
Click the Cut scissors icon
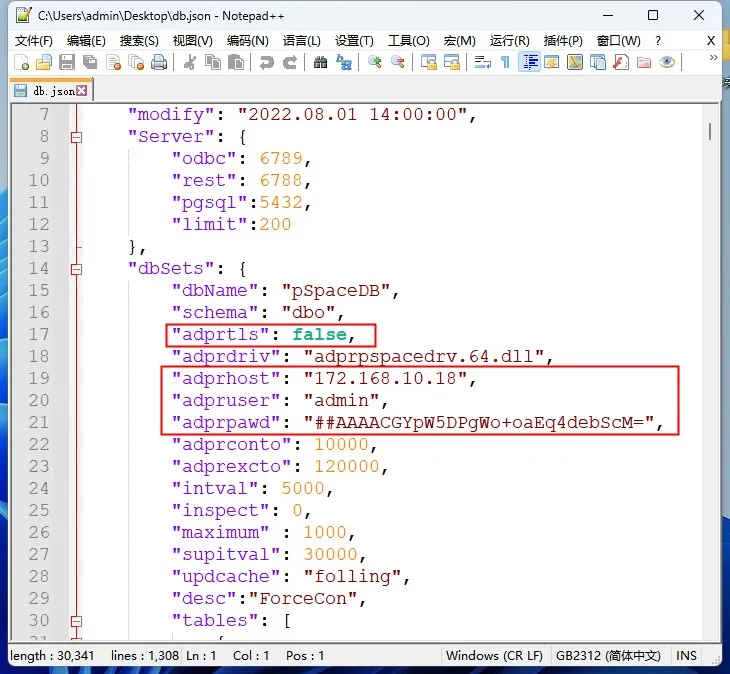[x=189, y=62]
